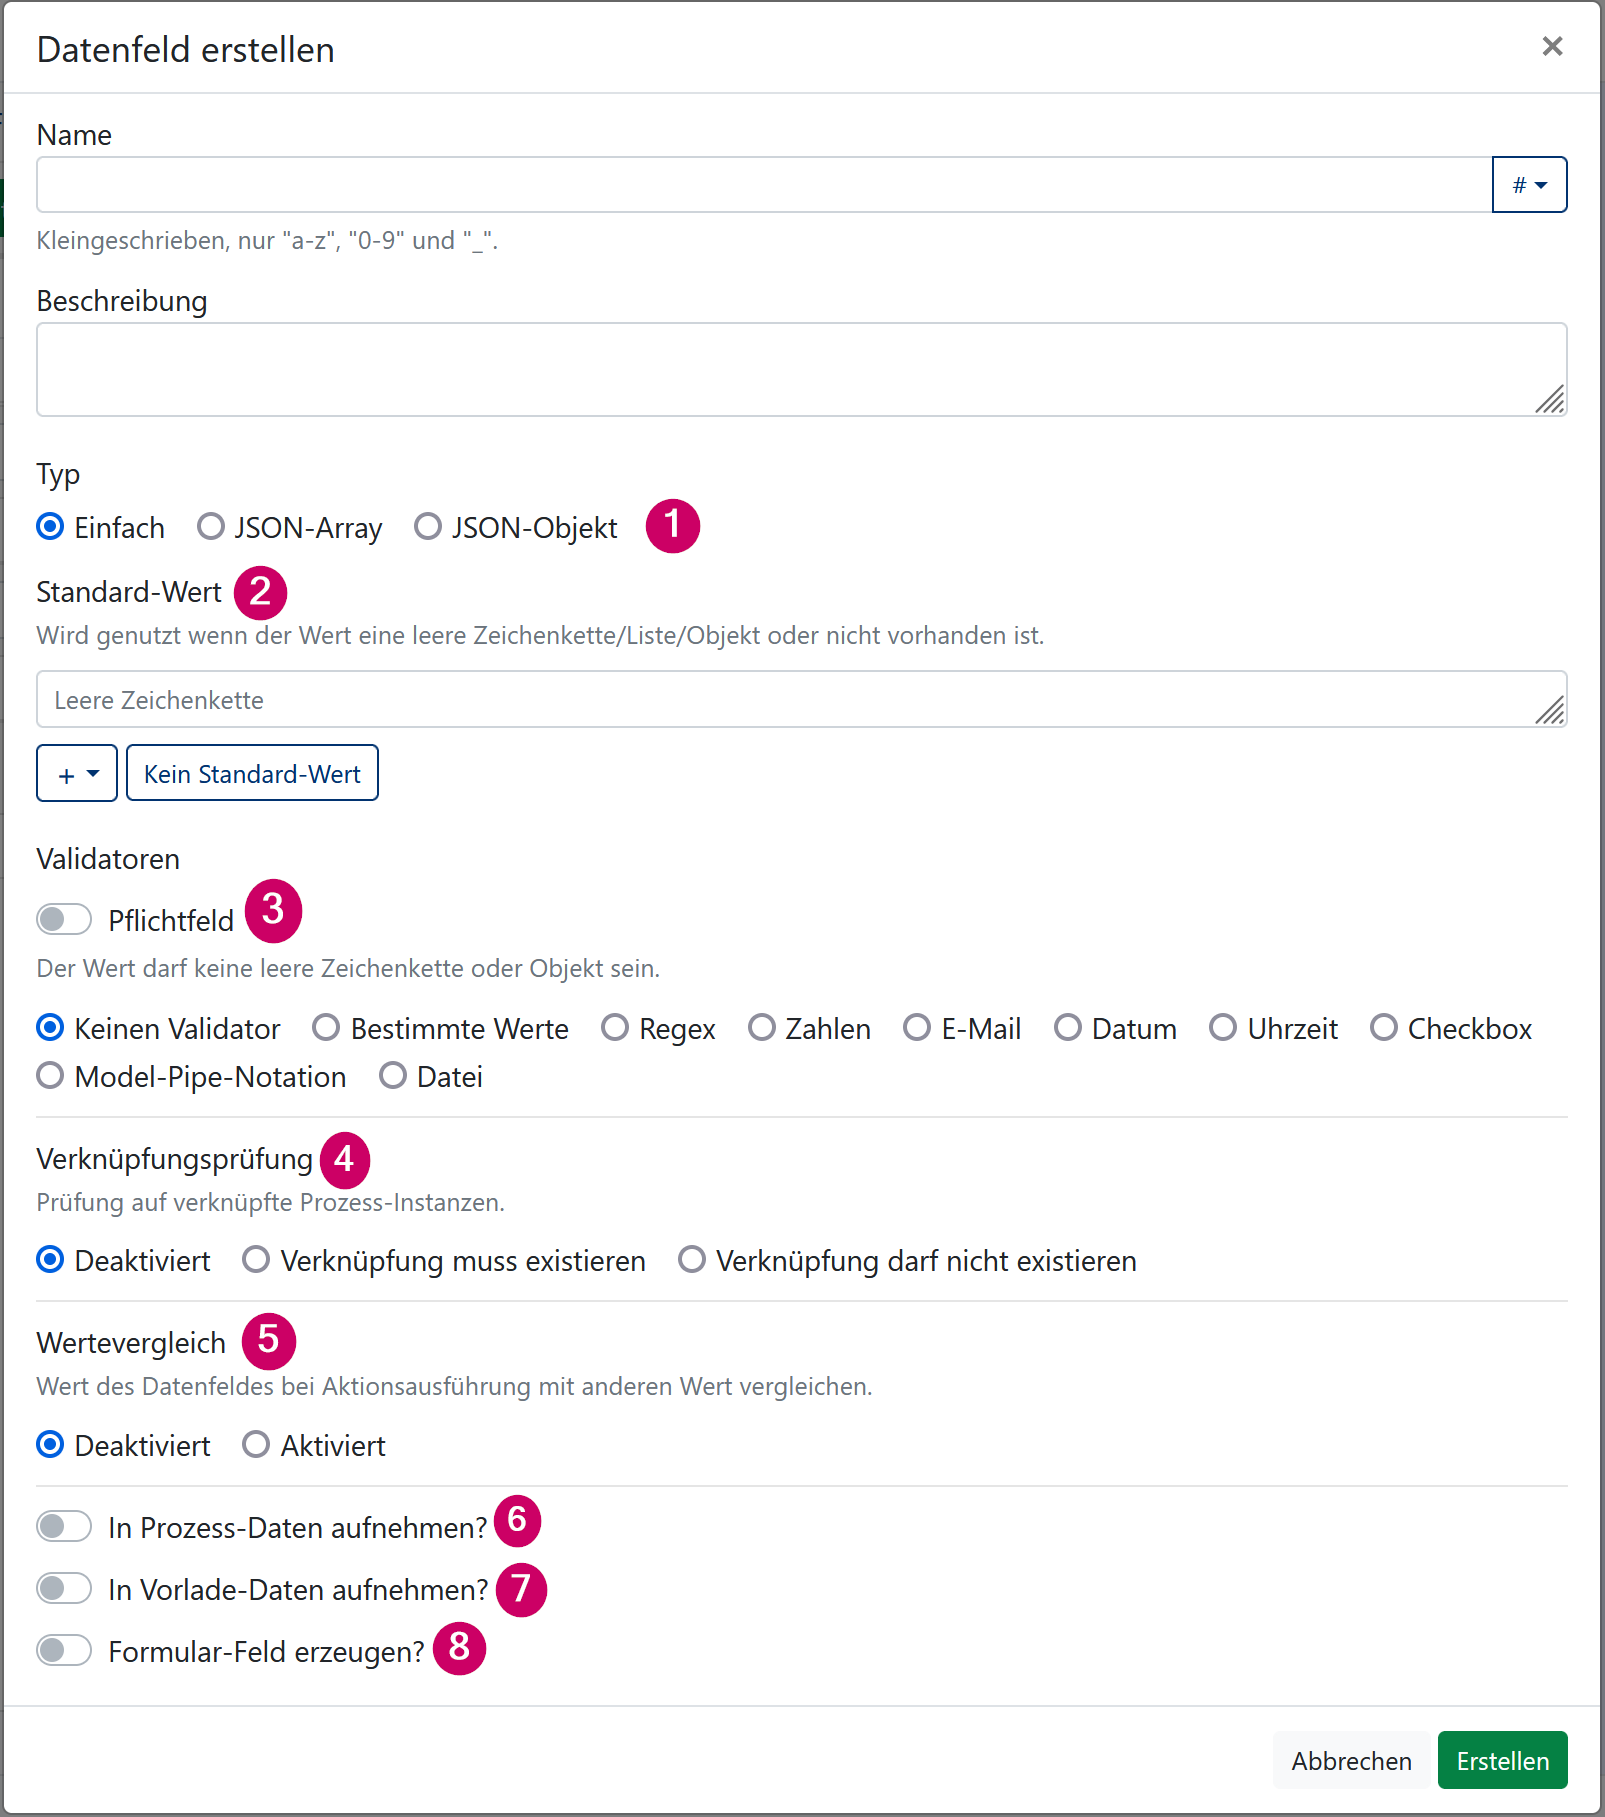Turn on Formular-Feld erzeugen switch
Image resolution: width=1605 pixels, height=1817 pixels.
pyautogui.click(x=64, y=1650)
